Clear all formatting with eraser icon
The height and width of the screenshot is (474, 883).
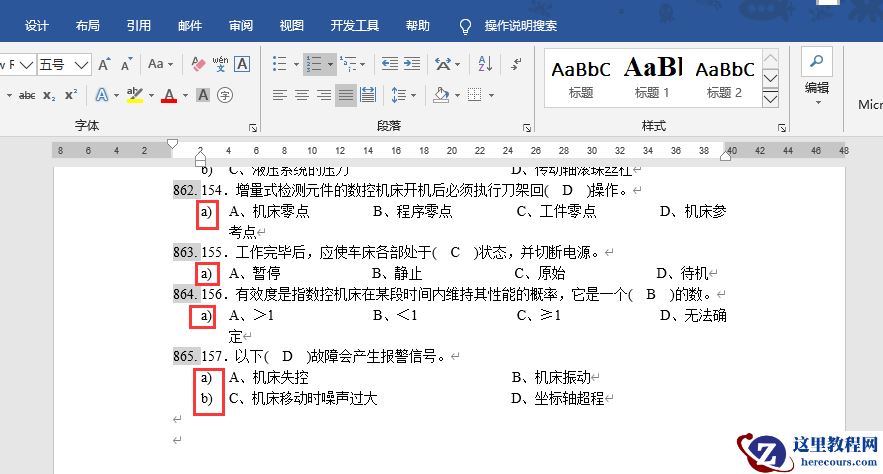pos(198,64)
